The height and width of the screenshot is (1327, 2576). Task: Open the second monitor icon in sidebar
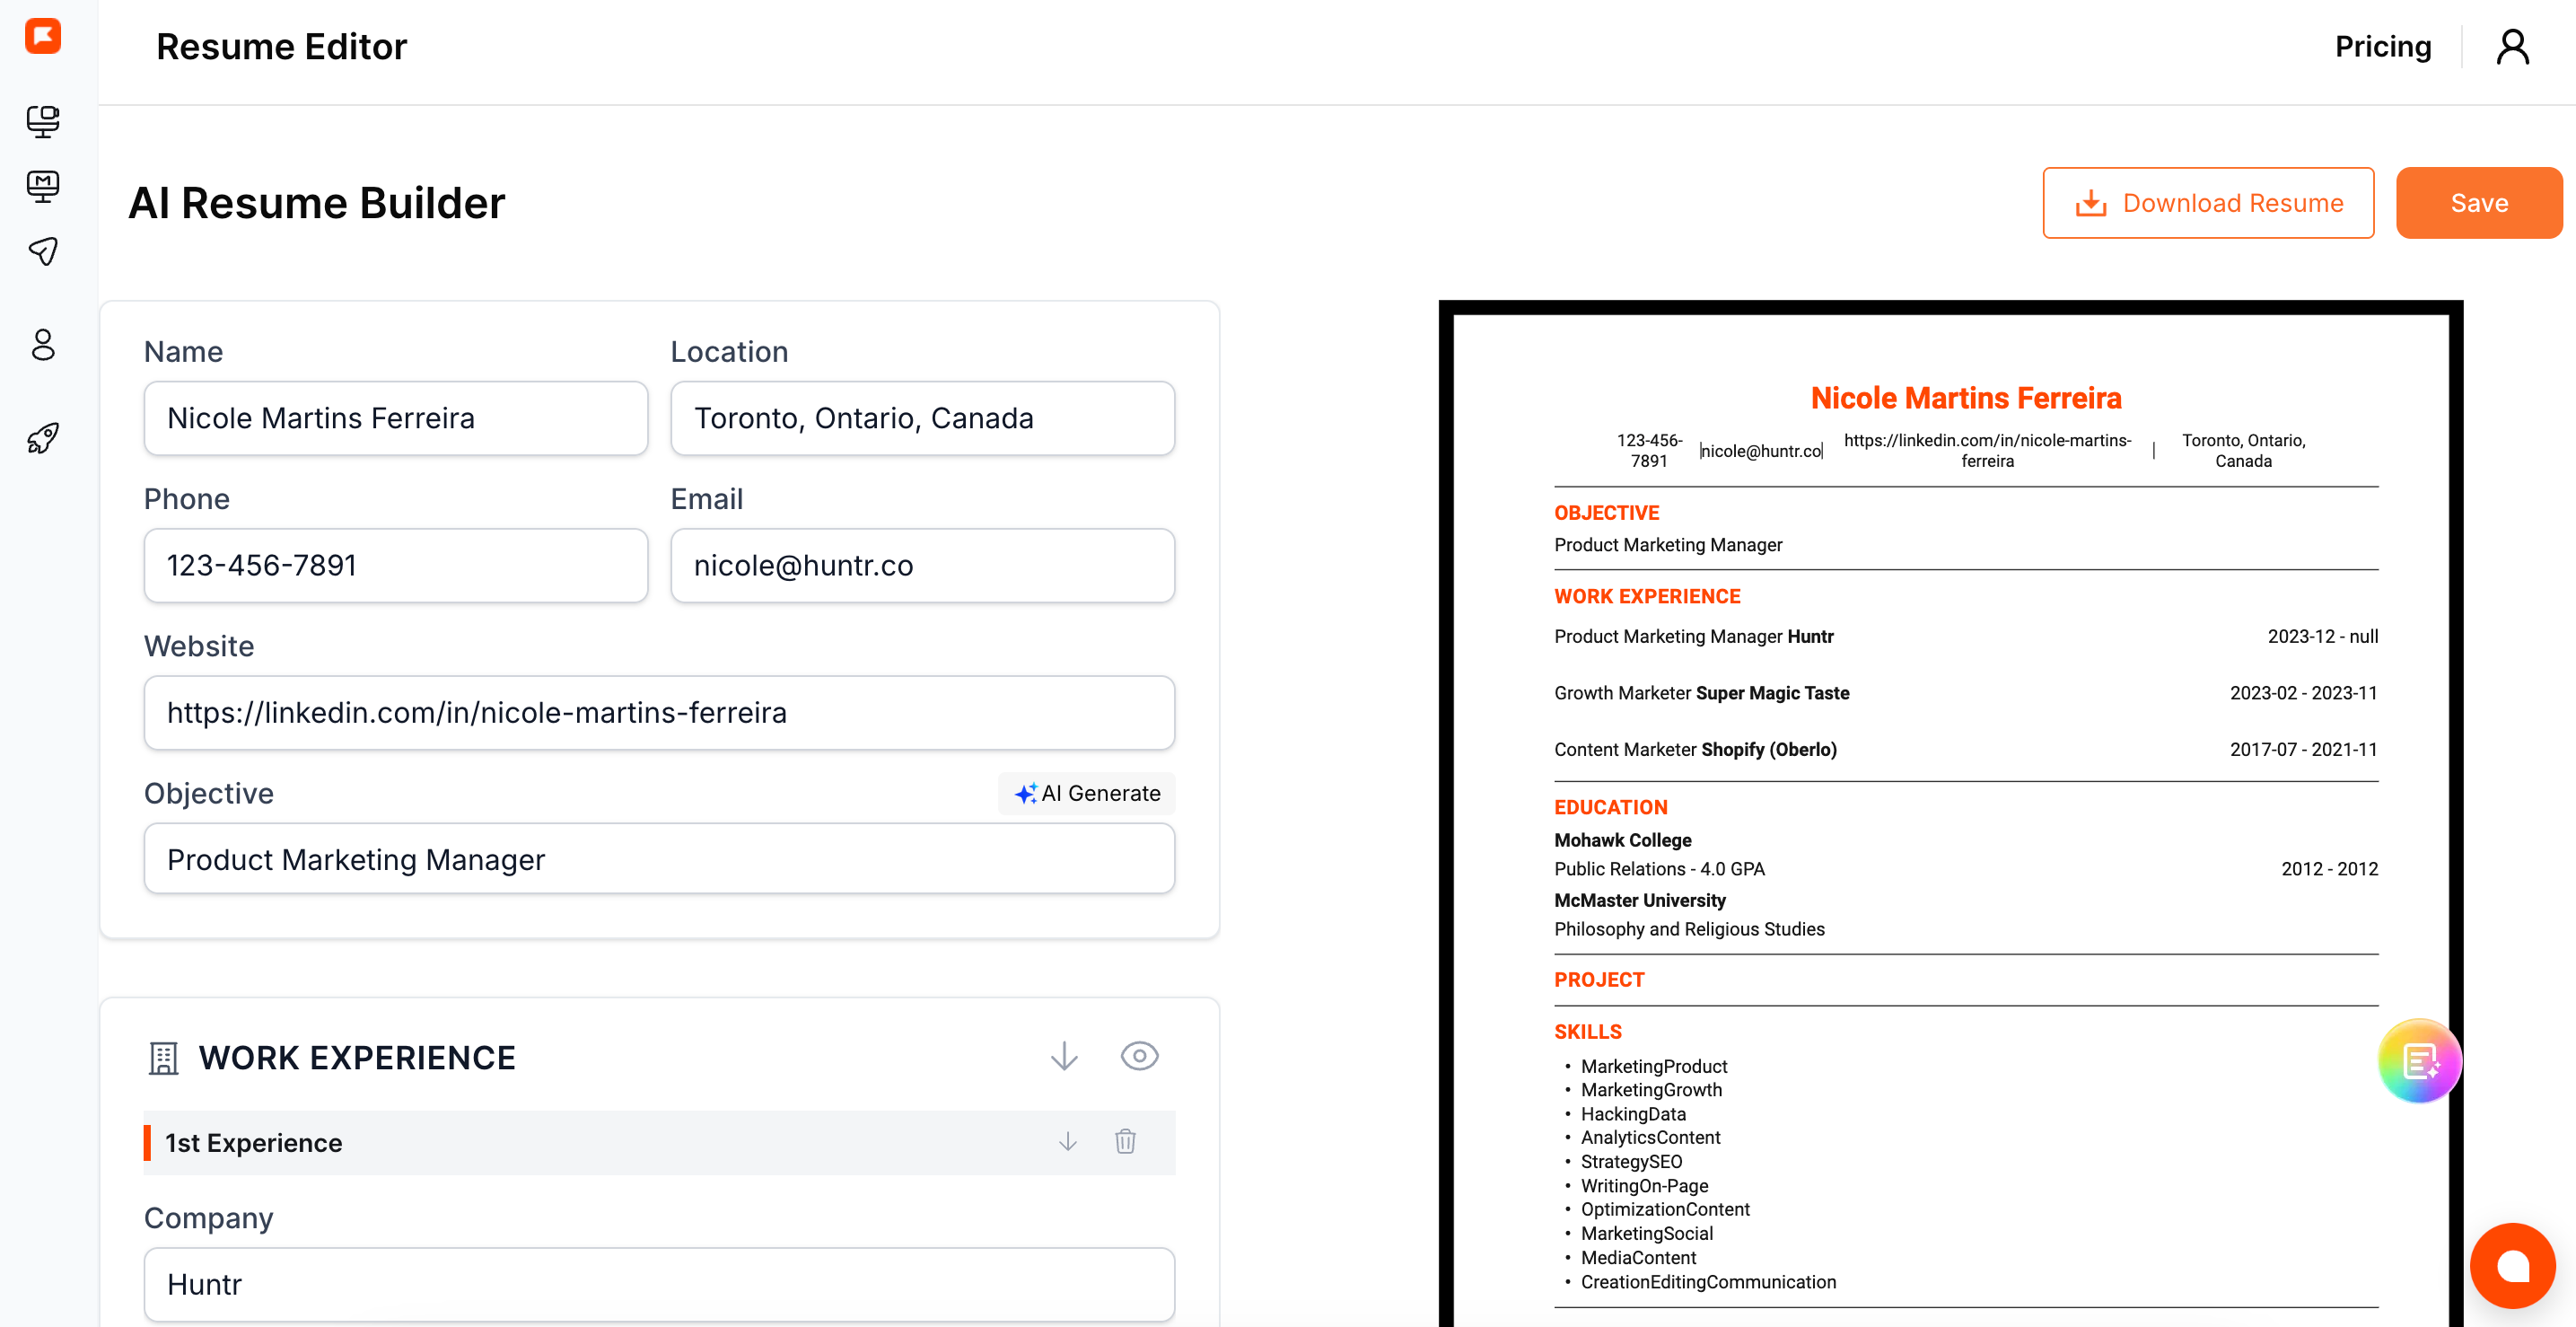point(42,186)
